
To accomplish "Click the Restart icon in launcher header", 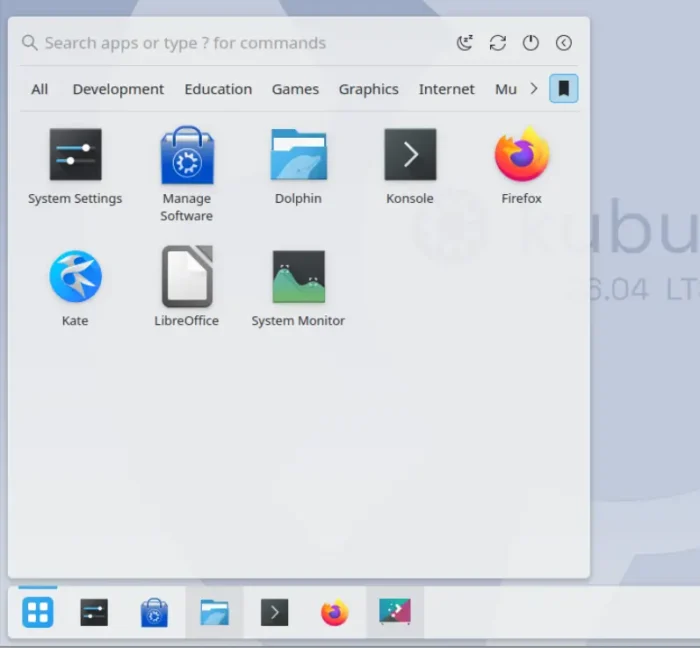I will [x=498, y=43].
